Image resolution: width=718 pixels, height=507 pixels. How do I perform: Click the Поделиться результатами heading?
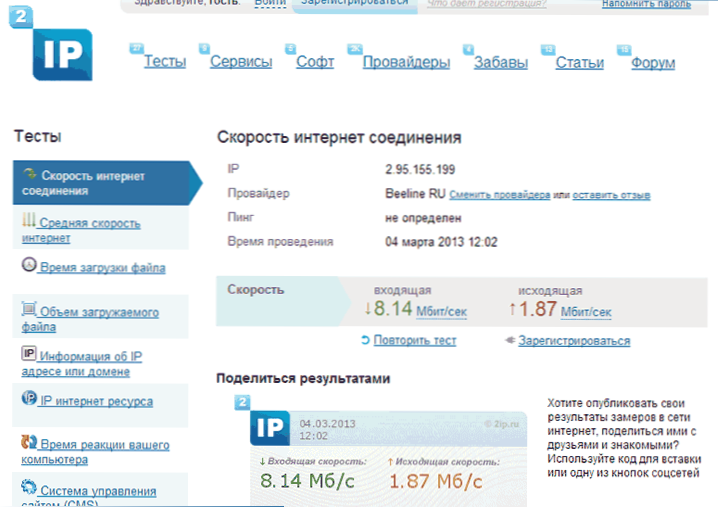click(x=303, y=378)
